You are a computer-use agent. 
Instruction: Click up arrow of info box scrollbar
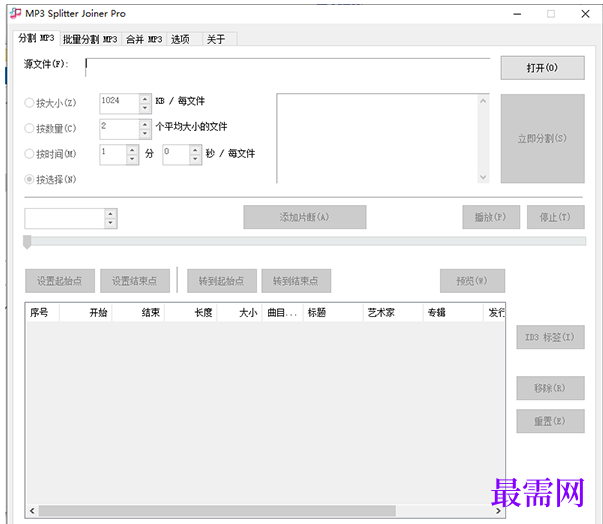point(483,101)
